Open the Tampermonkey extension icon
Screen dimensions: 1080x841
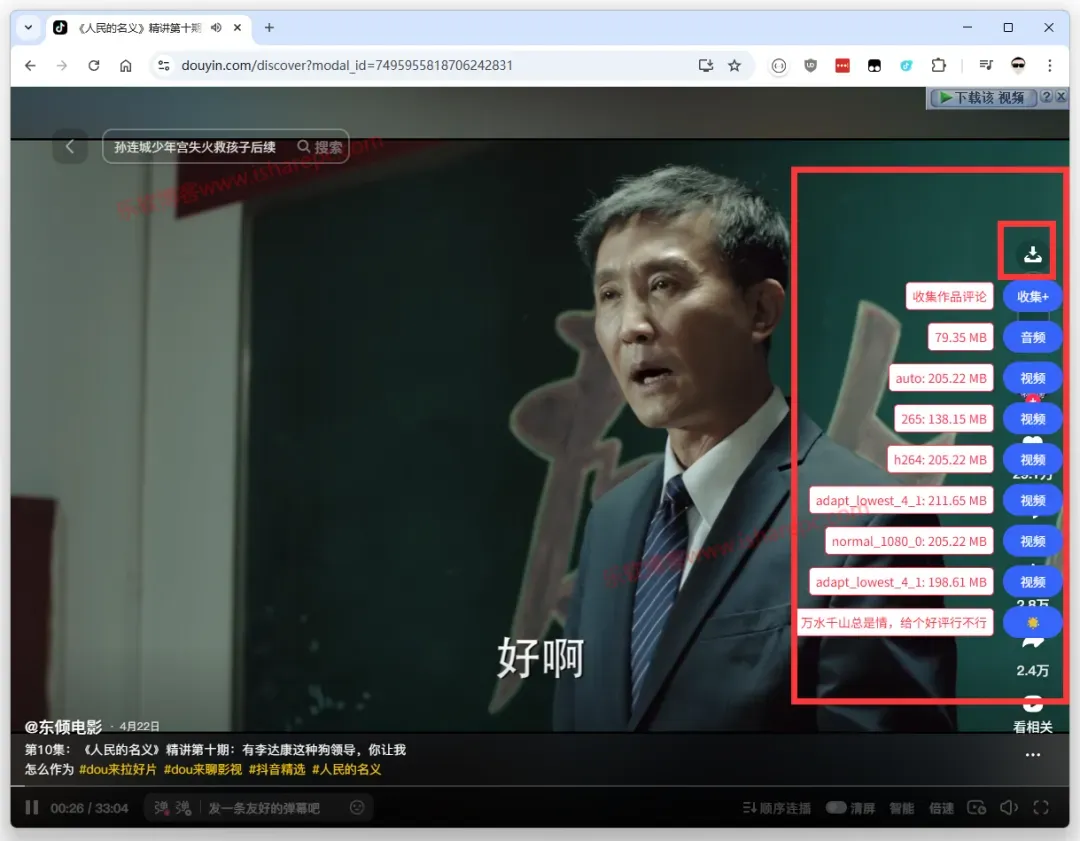(874, 65)
